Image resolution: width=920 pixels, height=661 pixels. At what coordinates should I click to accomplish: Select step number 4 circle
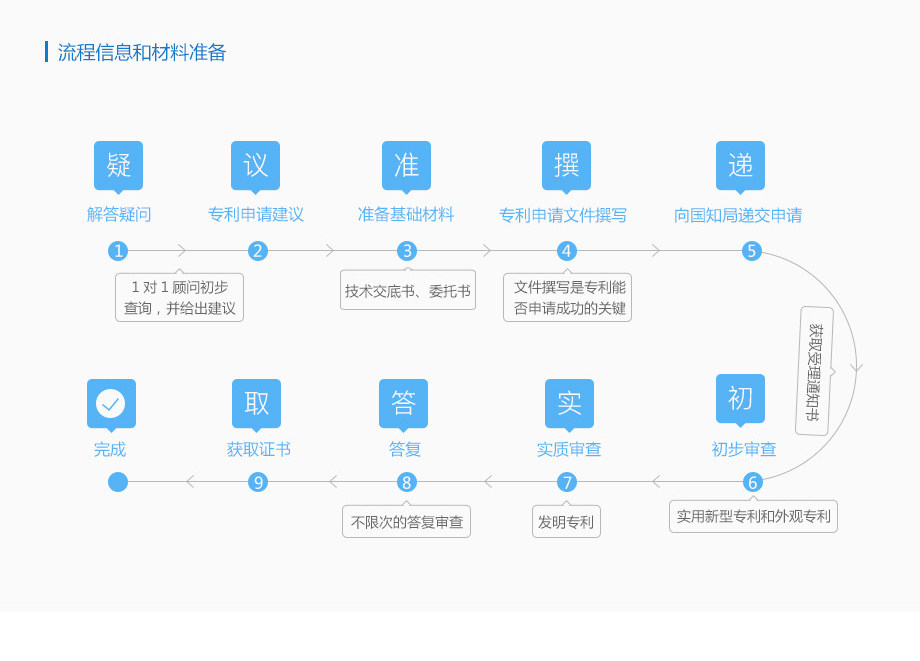point(567,251)
